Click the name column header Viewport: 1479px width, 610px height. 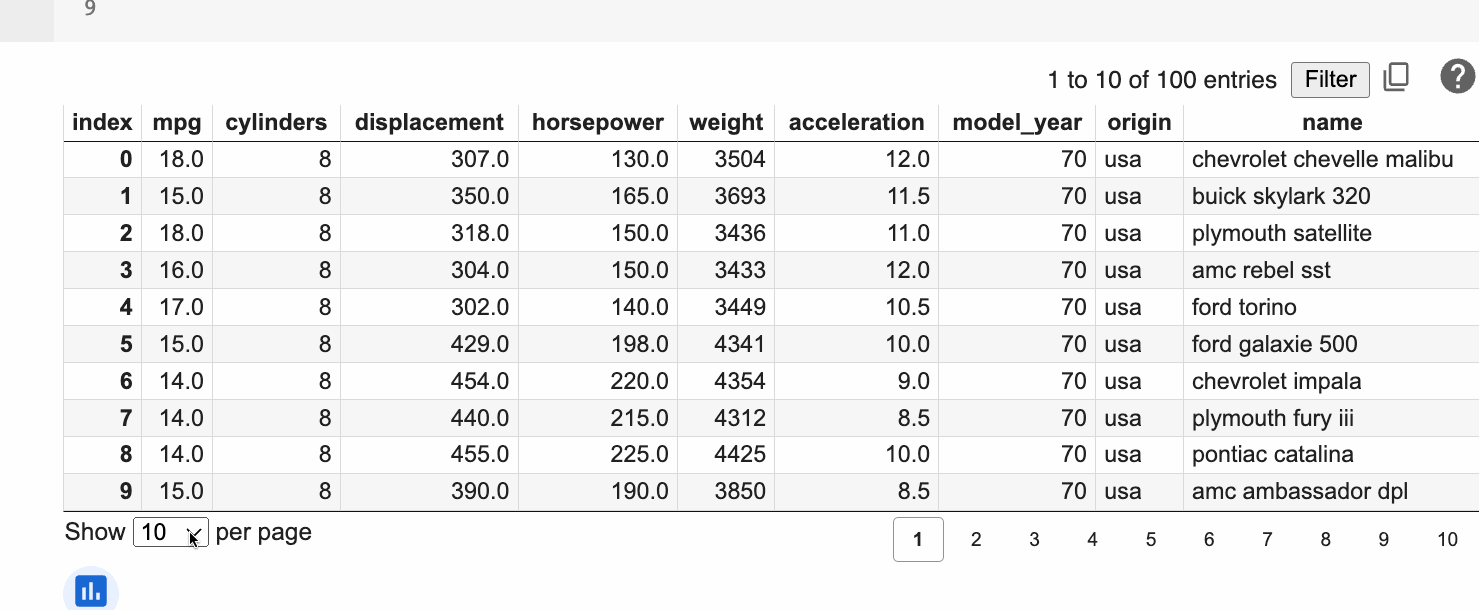[x=1331, y=123]
